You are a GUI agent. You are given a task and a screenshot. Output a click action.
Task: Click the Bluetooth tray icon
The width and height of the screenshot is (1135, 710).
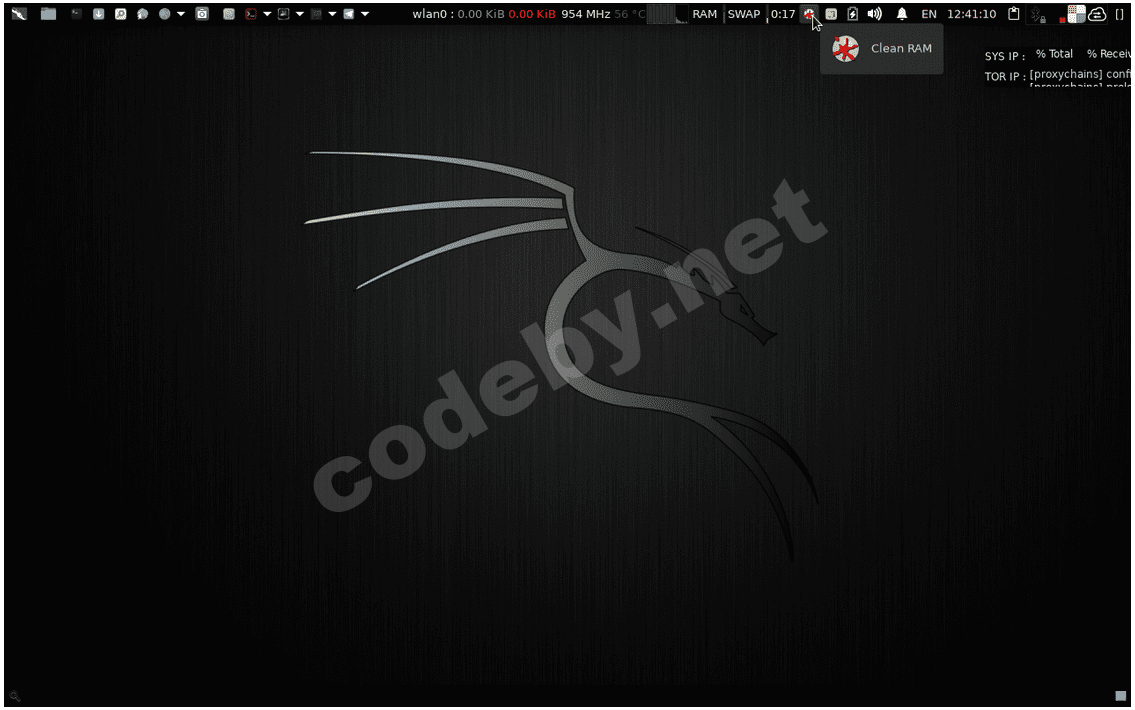click(x=1037, y=14)
